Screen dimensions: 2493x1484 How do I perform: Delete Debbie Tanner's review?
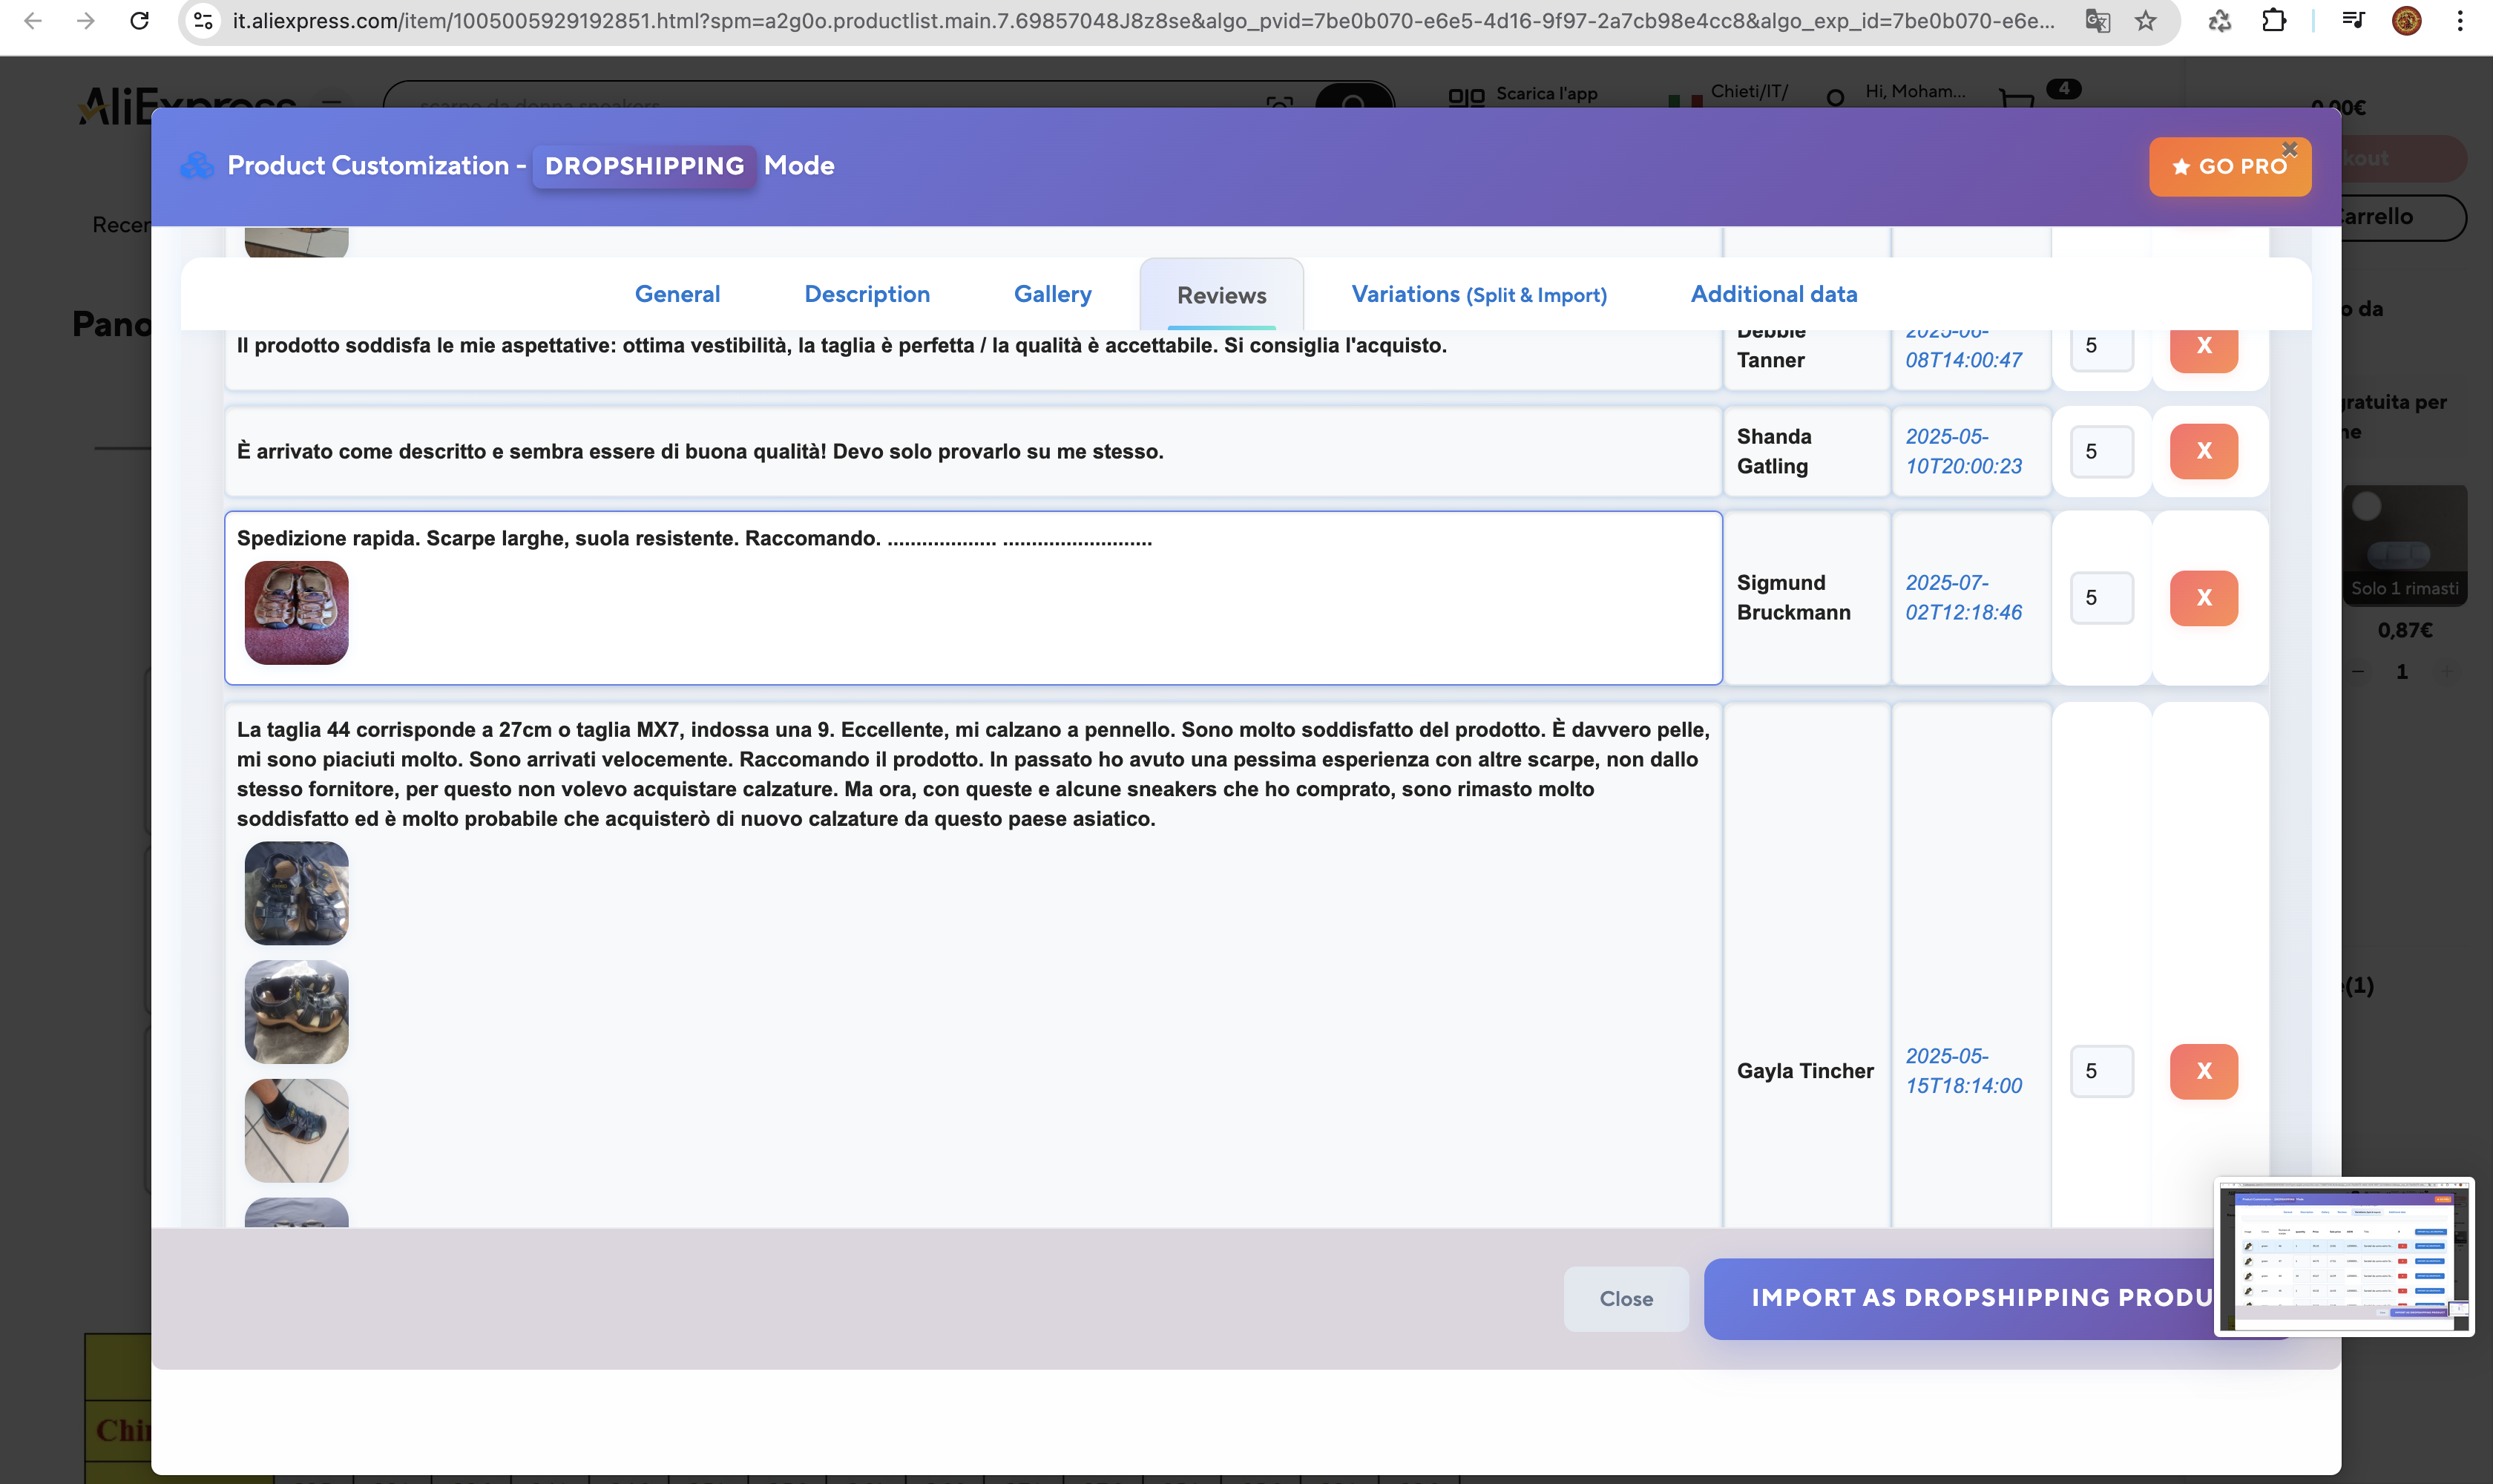(2203, 348)
